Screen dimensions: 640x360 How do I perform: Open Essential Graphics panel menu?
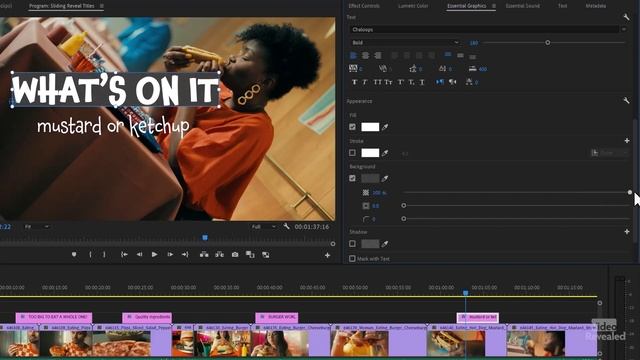click(x=494, y=6)
